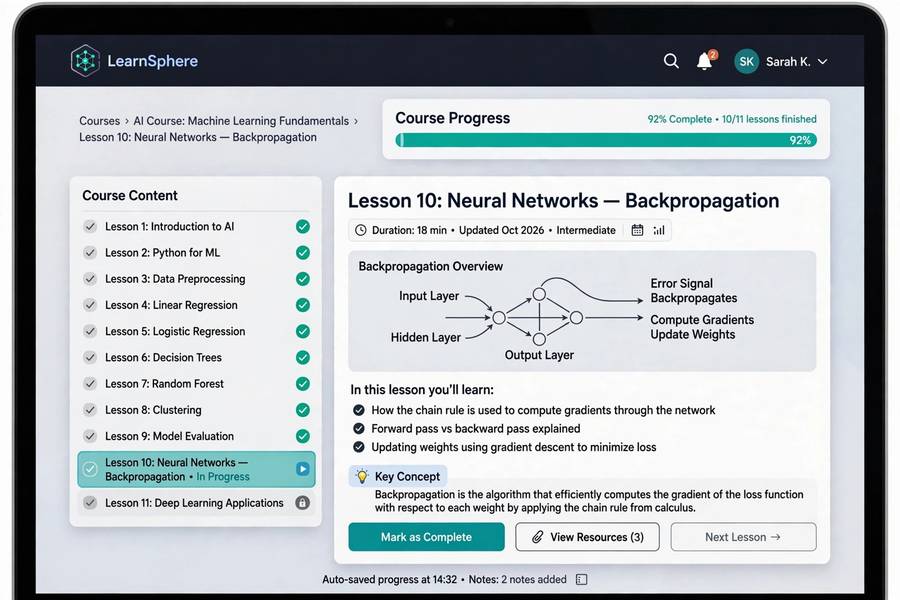The image size is (900, 600).
Task: Click Lesson 10 breadcrumb text
Action: tap(198, 137)
